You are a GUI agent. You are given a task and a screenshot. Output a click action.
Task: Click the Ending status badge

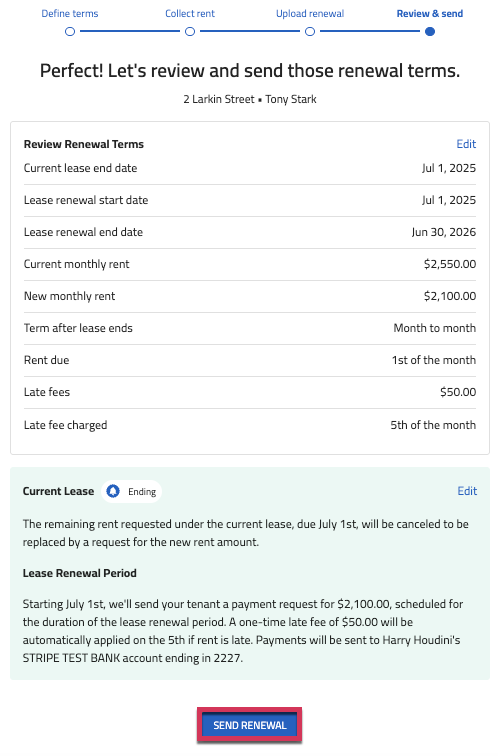point(132,491)
